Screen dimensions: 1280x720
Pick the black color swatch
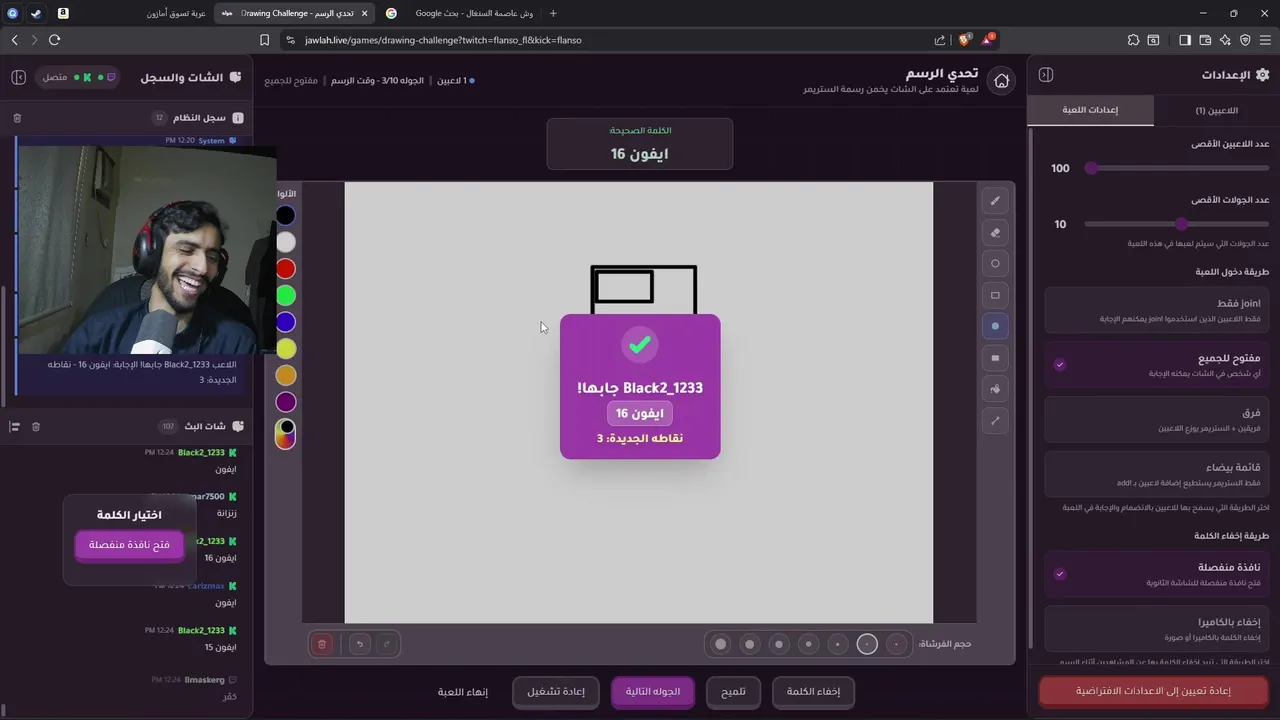[x=286, y=216]
